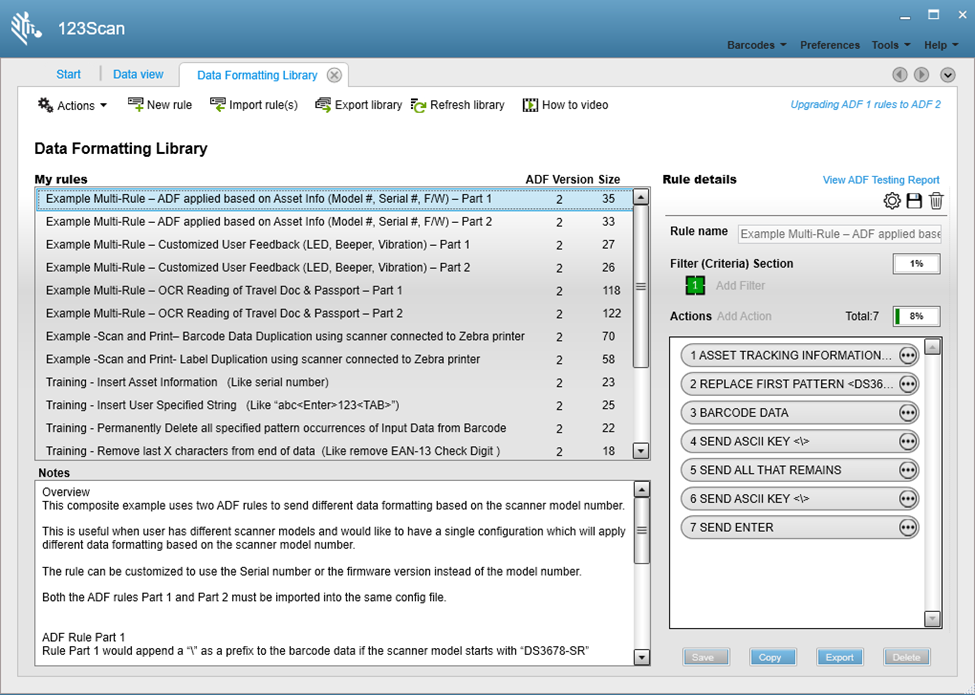The image size is (975, 695).
Task: Select the green Add Filter icon
Action: coord(695,285)
